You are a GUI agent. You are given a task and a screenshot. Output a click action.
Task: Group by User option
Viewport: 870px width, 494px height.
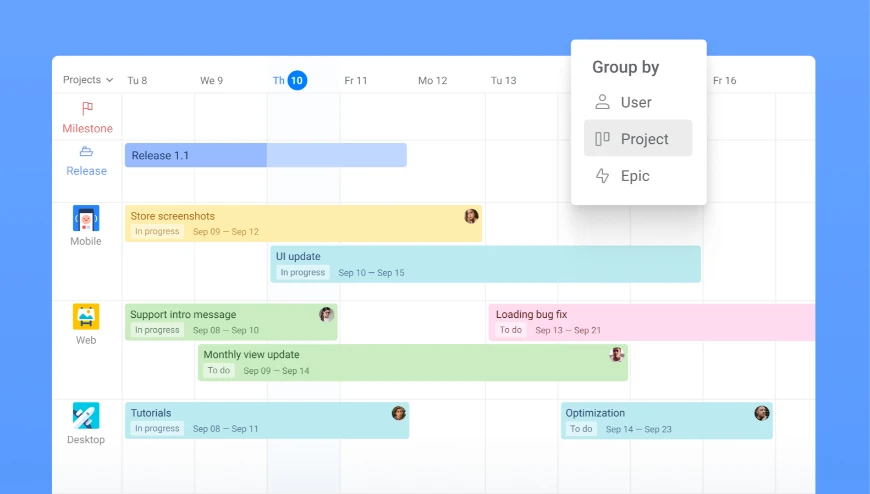638,102
